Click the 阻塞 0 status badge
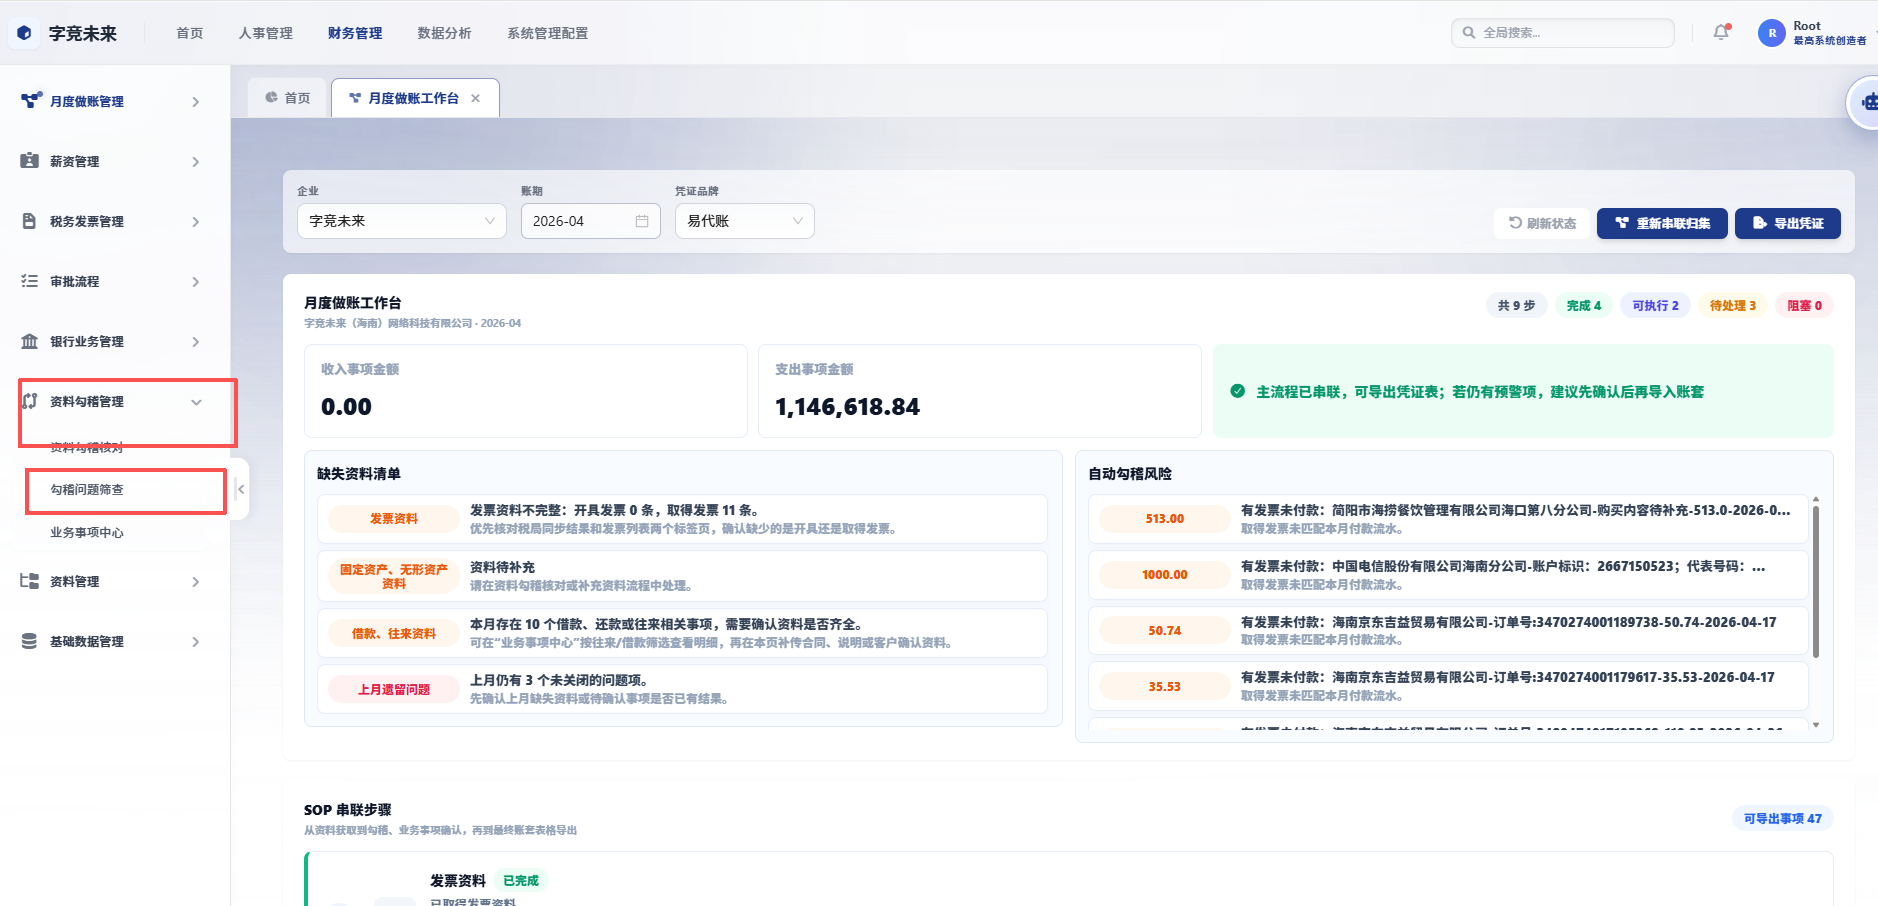The height and width of the screenshot is (906, 1878). click(x=1805, y=306)
